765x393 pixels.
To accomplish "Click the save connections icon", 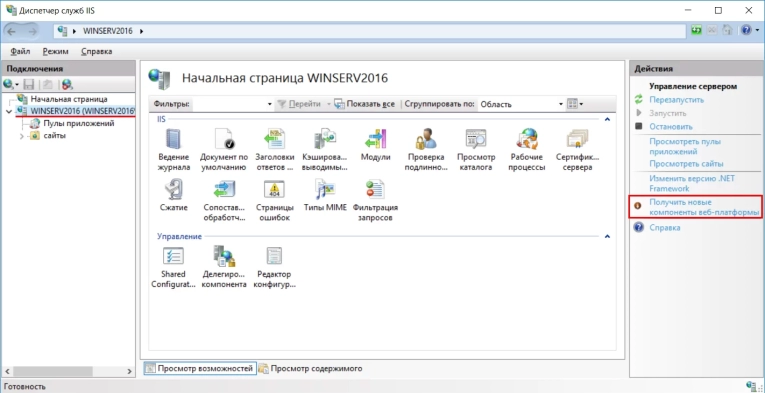I will [x=29, y=84].
